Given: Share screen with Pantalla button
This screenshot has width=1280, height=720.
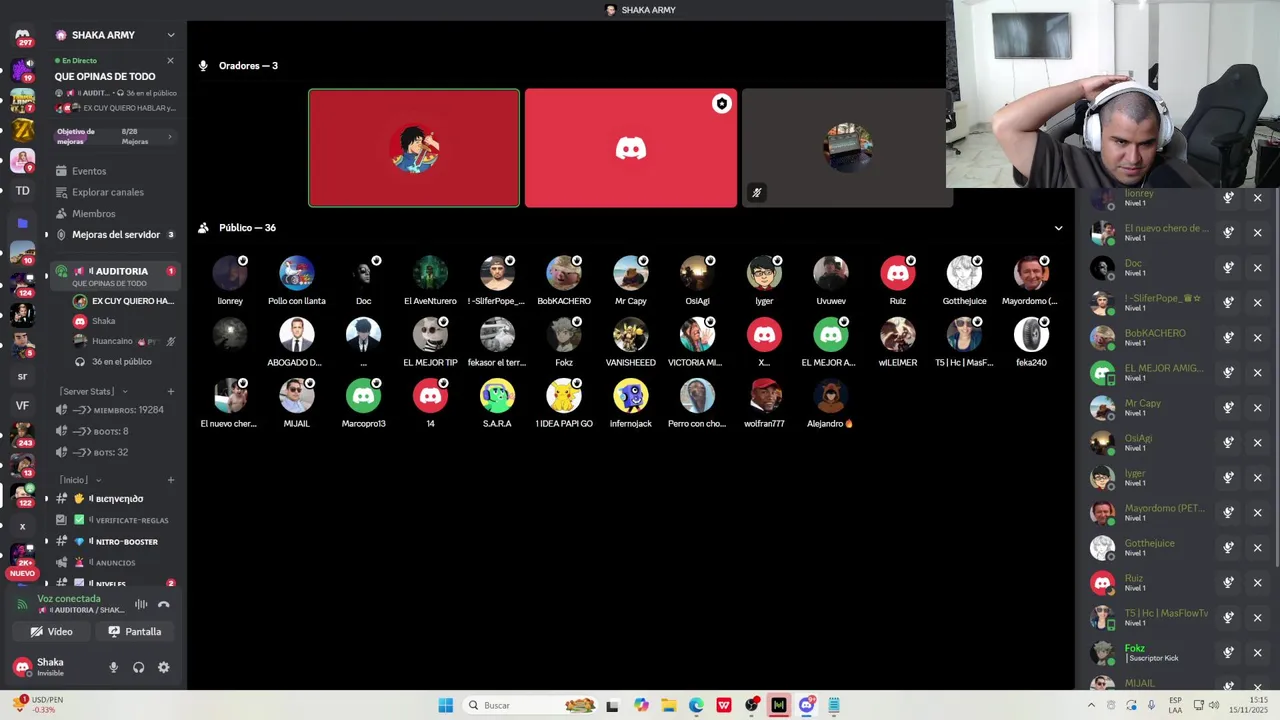Looking at the screenshot, I should point(135,631).
